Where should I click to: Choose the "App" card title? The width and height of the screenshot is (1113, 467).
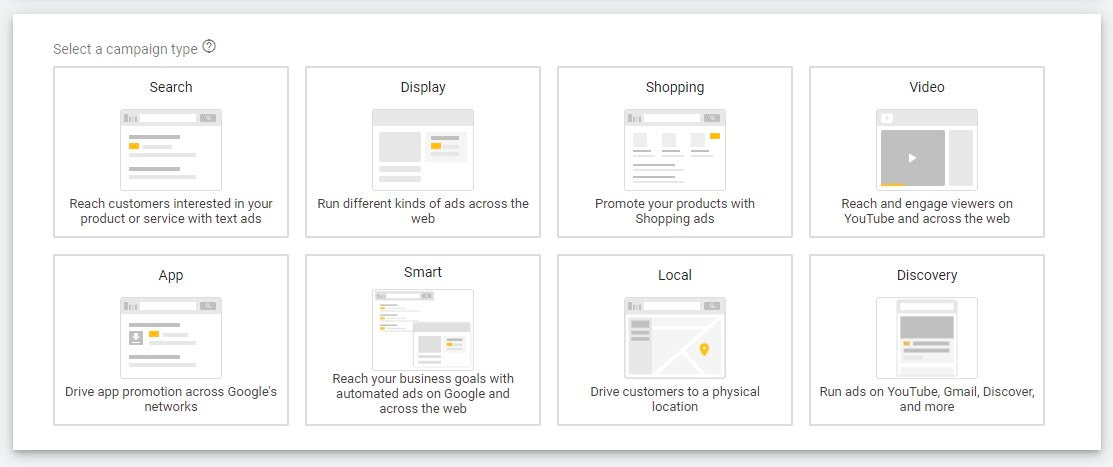[171, 275]
